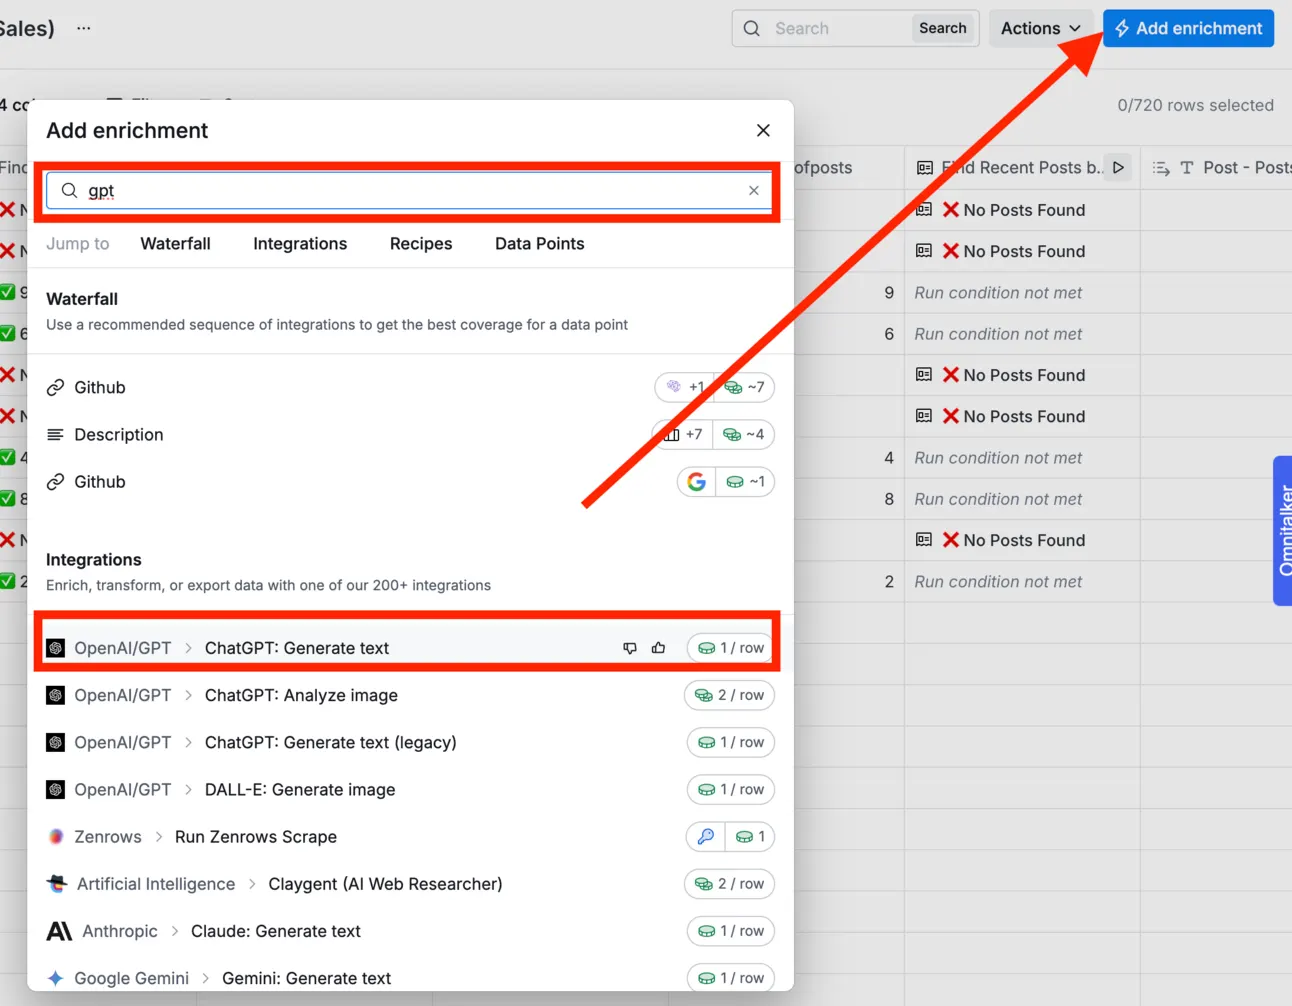The image size is (1292, 1006).
Task: Jump to Recipes section
Action: tap(421, 243)
